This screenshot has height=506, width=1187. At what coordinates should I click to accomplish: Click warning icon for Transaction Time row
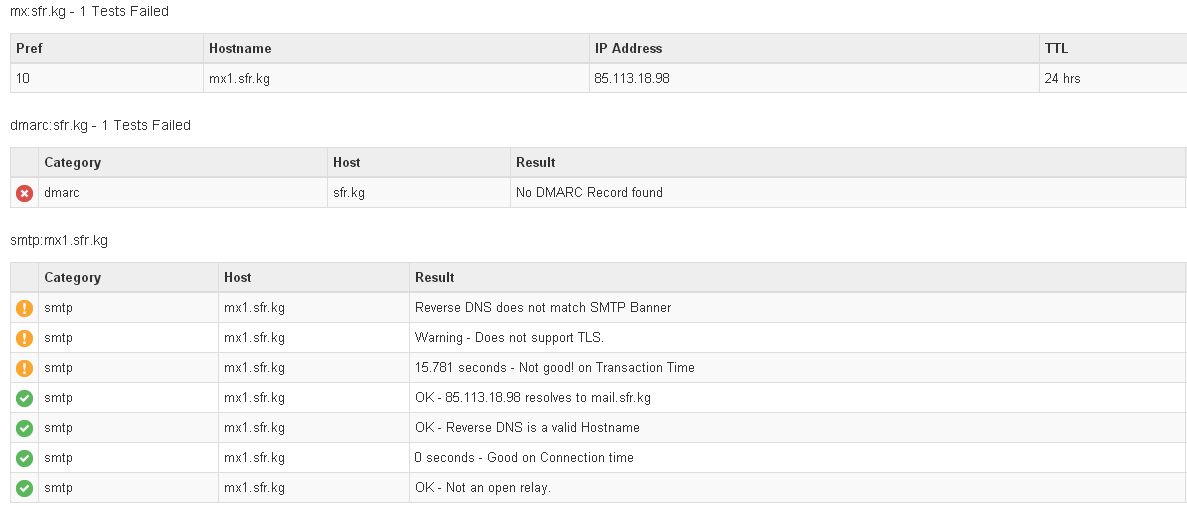(24, 368)
